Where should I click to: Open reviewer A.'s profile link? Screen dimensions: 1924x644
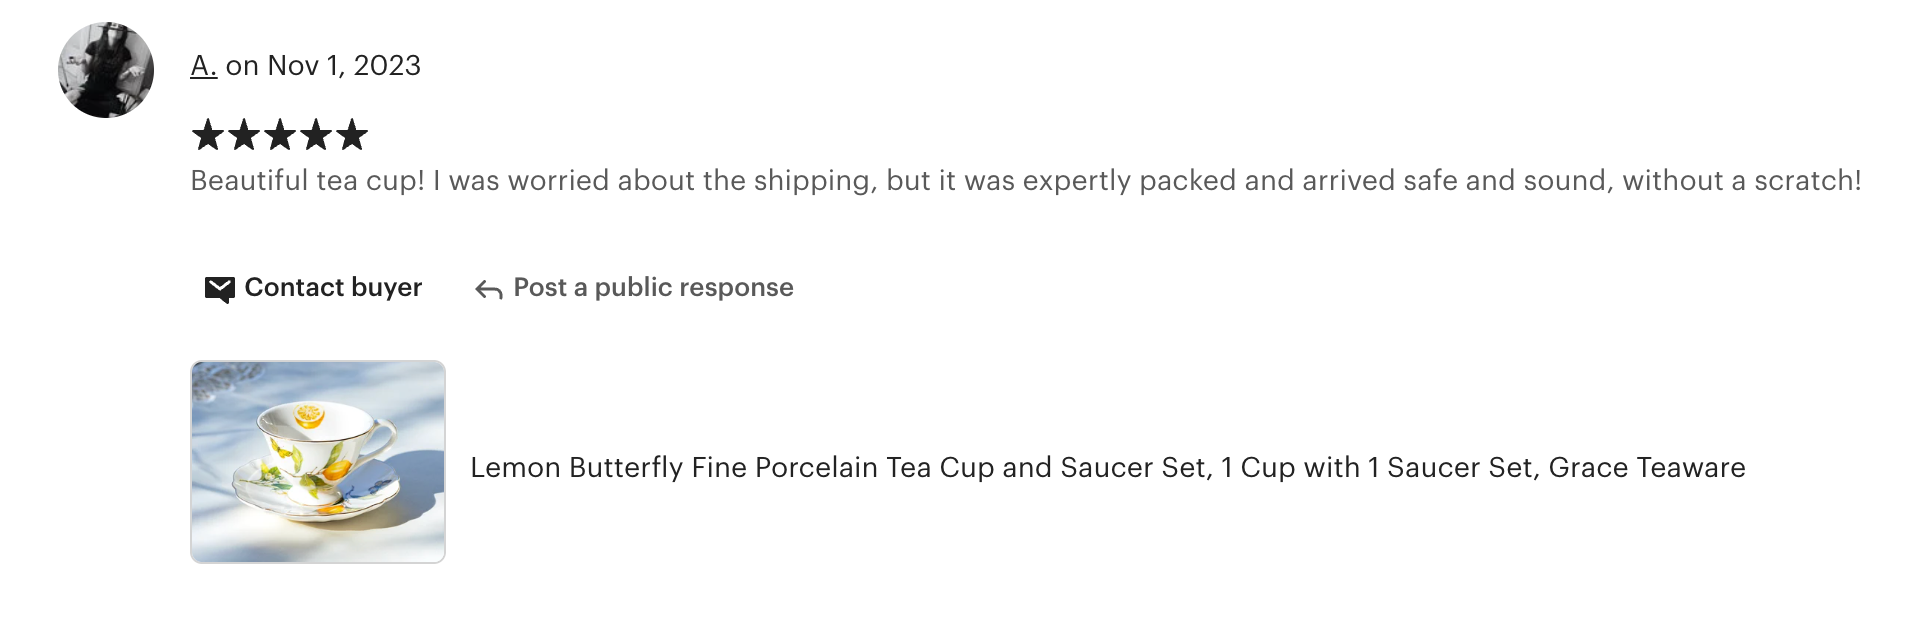[203, 66]
